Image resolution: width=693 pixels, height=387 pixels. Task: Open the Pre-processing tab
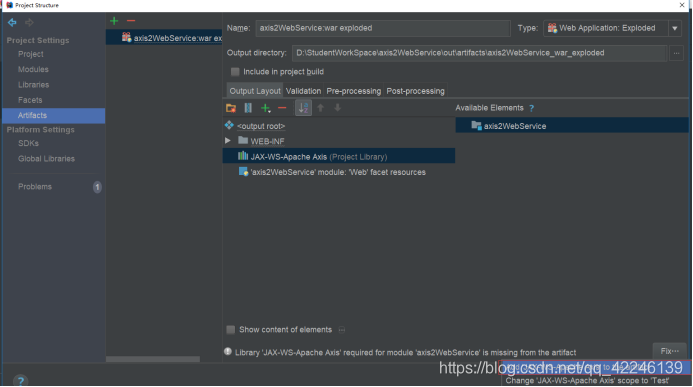pos(354,91)
